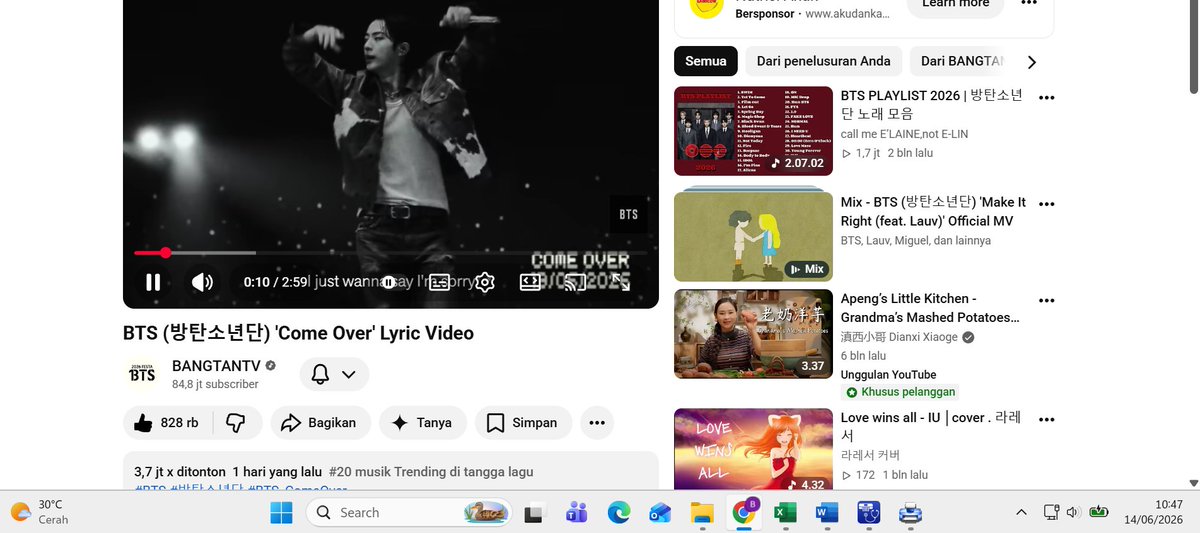Open File Explorer from taskbar
The height and width of the screenshot is (533, 1200).
pyautogui.click(x=702, y=513)
